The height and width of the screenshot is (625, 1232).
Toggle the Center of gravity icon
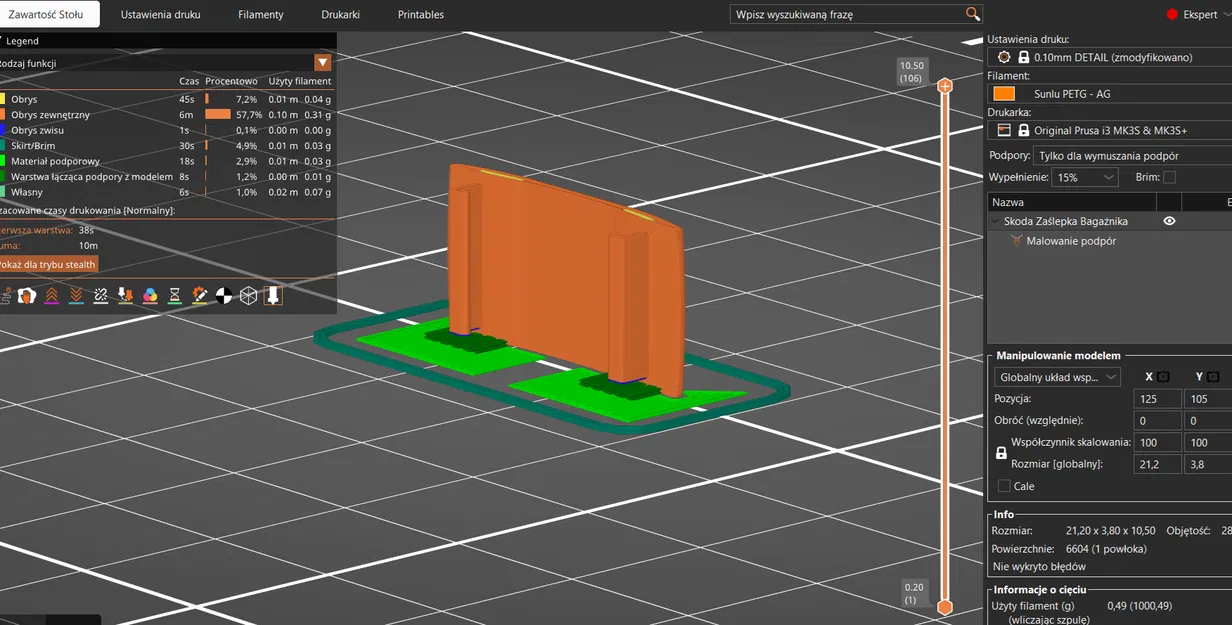click(x=224, y=296)
